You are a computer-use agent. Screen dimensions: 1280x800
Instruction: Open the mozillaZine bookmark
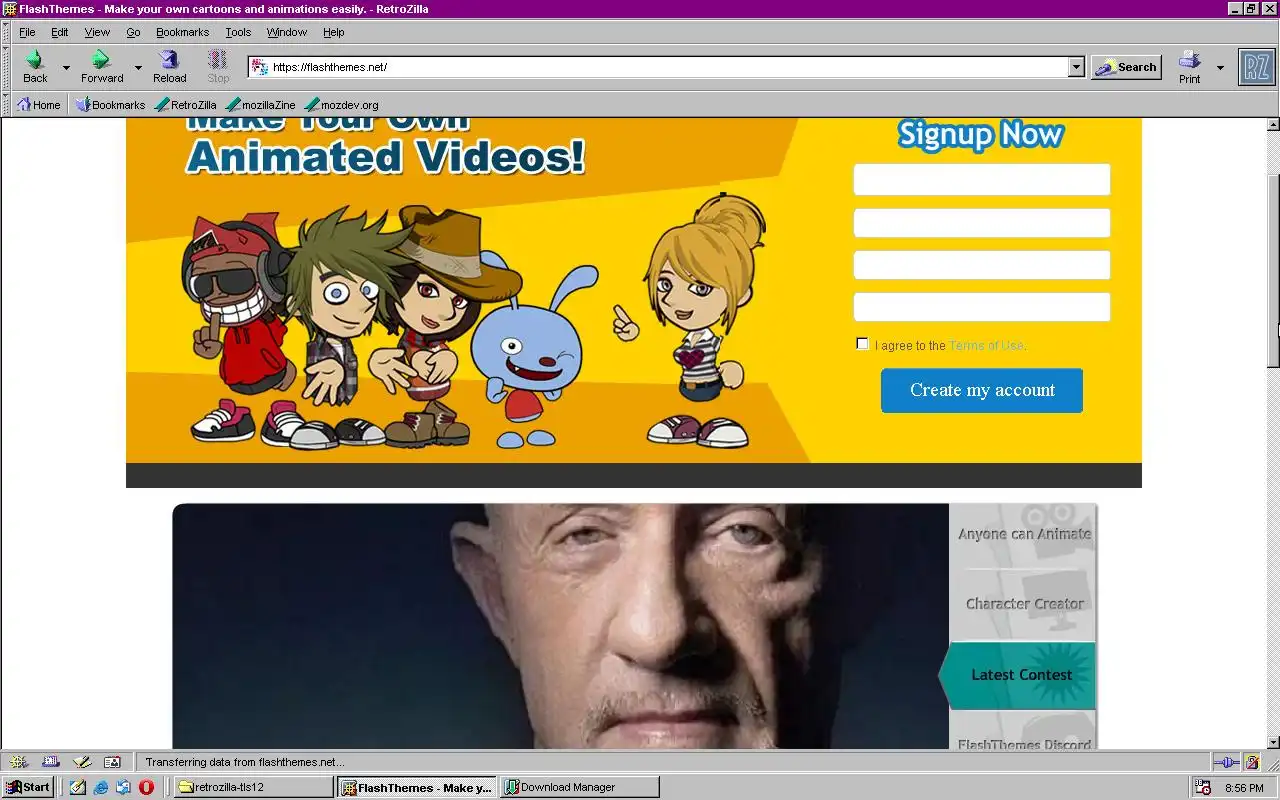[x=260, y=104]
